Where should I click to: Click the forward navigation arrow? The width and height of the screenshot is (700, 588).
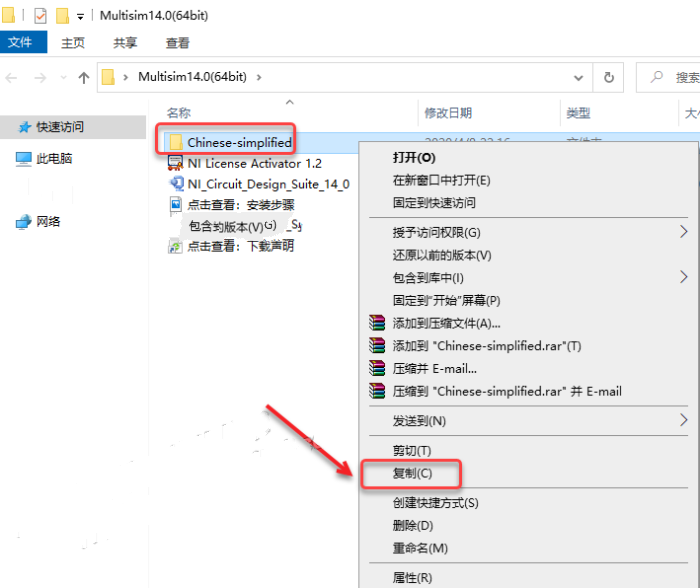click(x=40, y=78)
